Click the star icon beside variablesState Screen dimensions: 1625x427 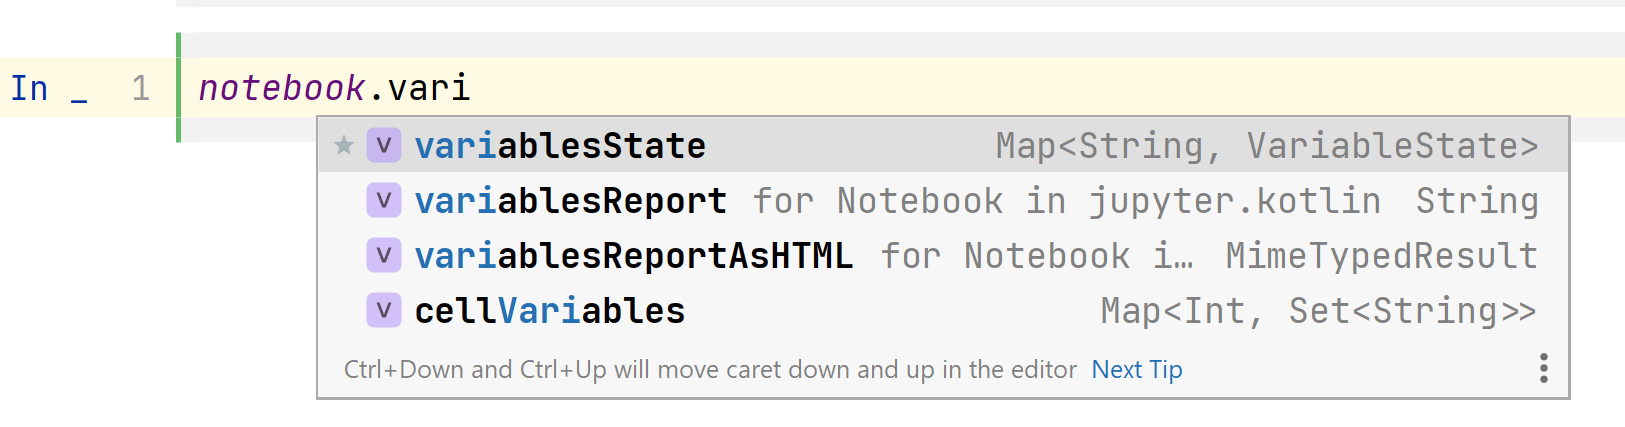[344, 146]
